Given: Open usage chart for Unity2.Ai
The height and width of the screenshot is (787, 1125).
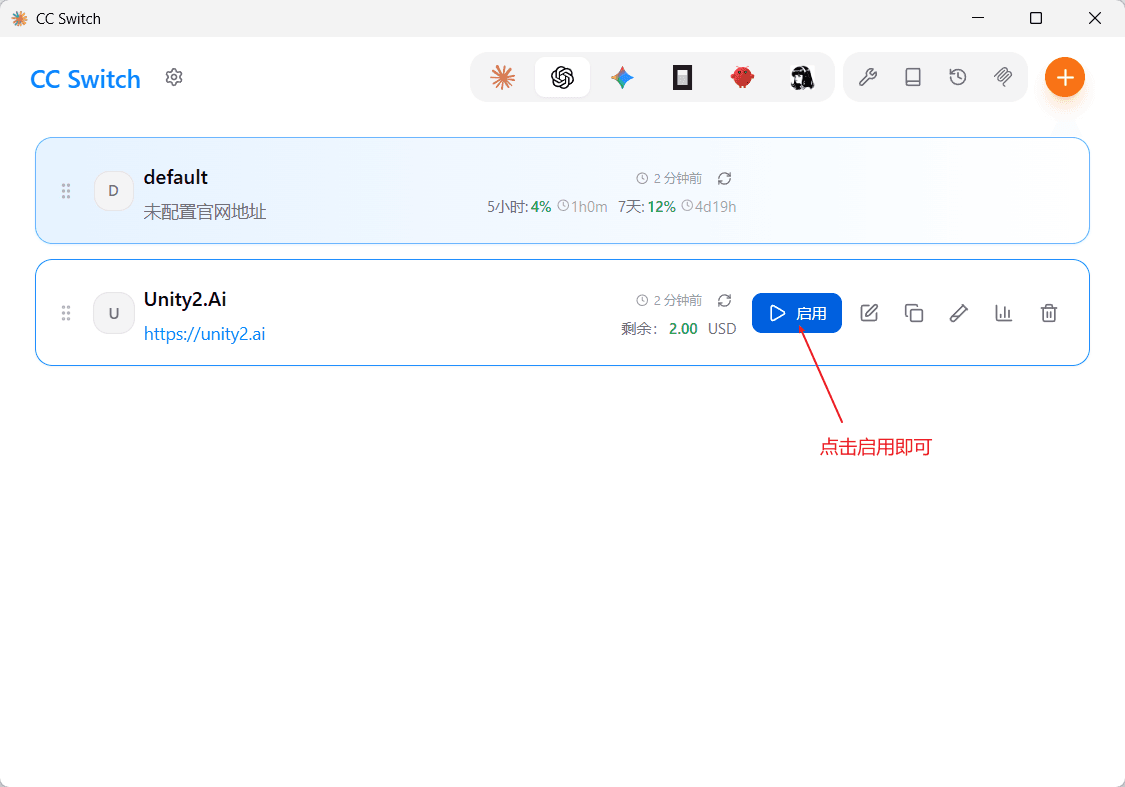Looking at the screenshot, I should [x=1004, y=313].
